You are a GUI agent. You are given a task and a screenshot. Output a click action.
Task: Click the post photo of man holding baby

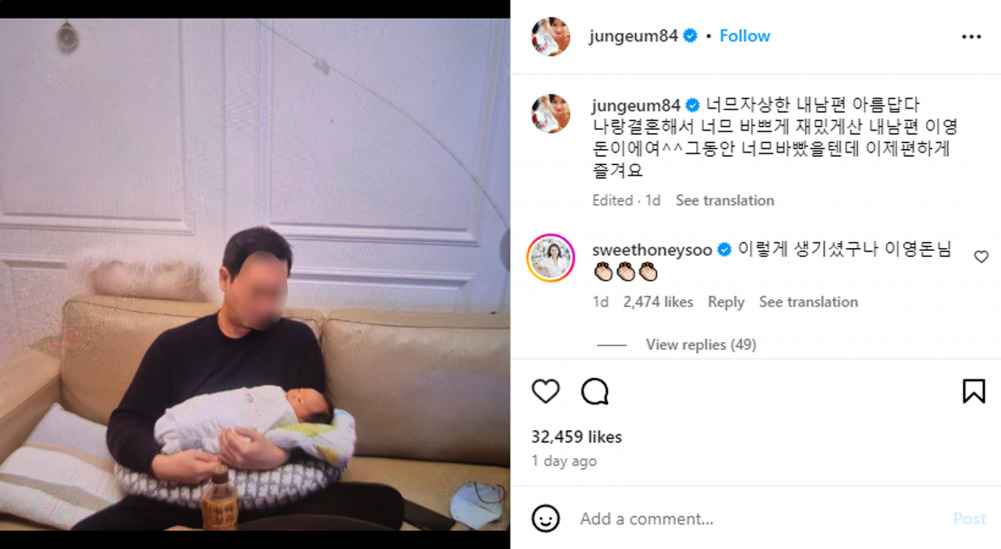255,274
